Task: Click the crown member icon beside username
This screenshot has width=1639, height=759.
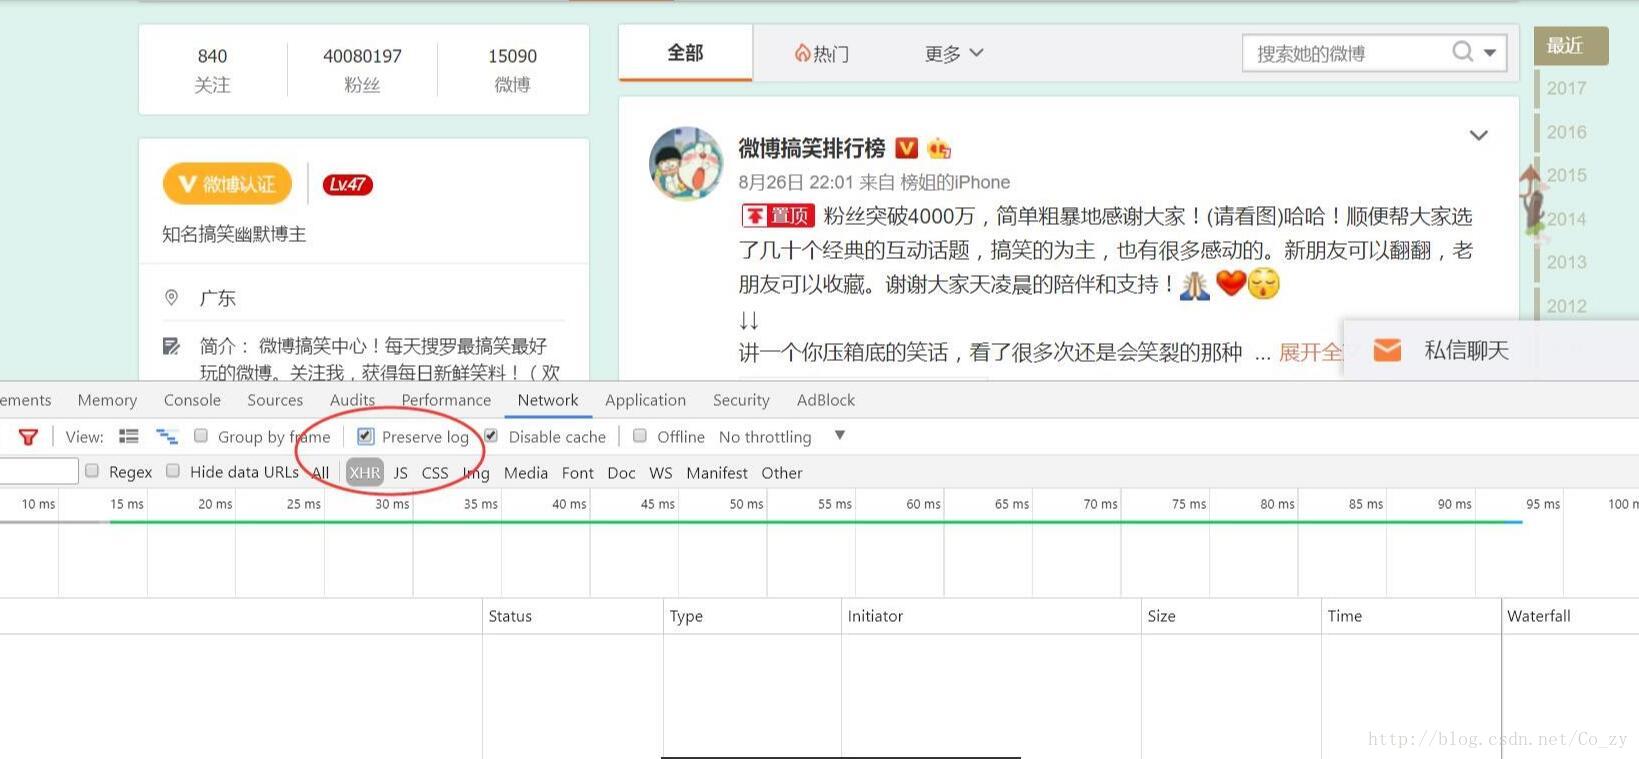Action: (x=938, y=149)
